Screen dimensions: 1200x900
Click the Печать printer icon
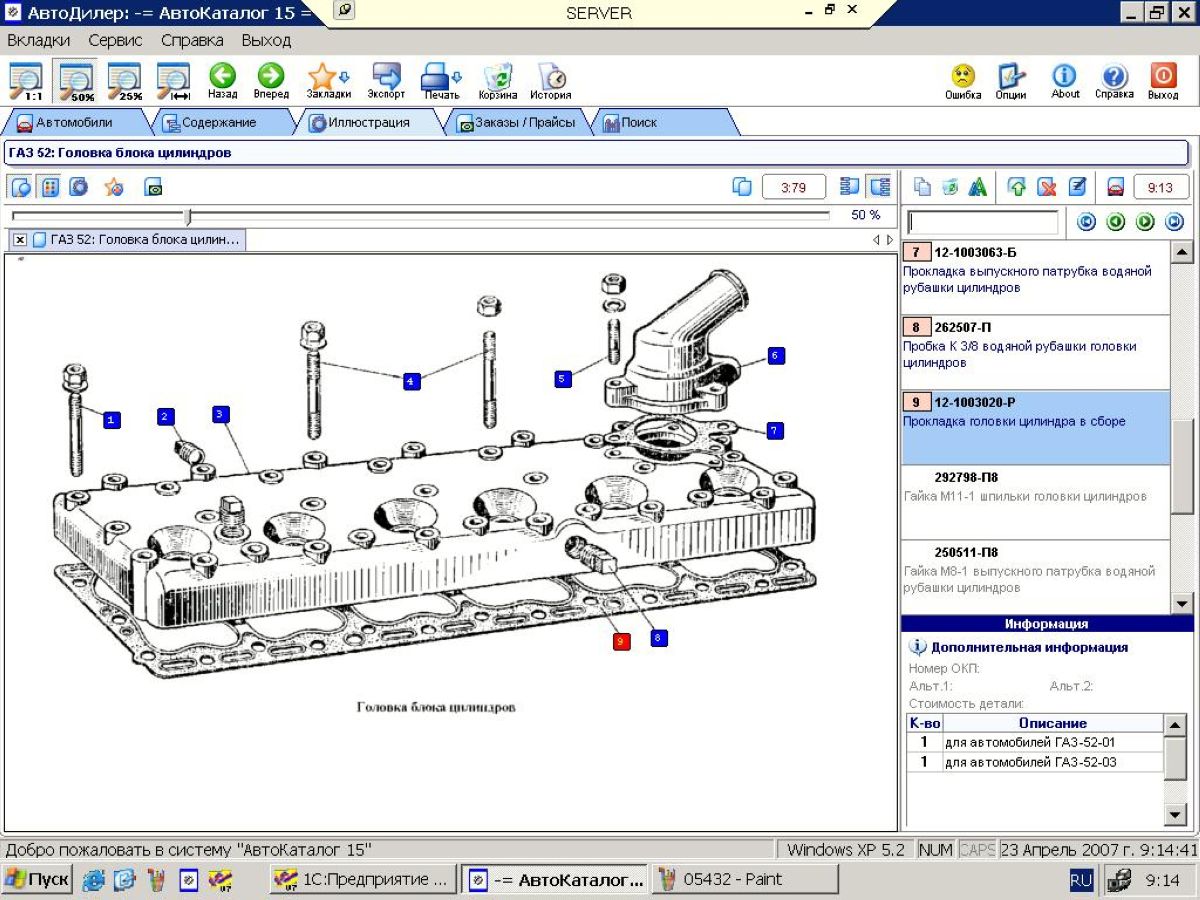pyautogui.click(x=441, y=81)
